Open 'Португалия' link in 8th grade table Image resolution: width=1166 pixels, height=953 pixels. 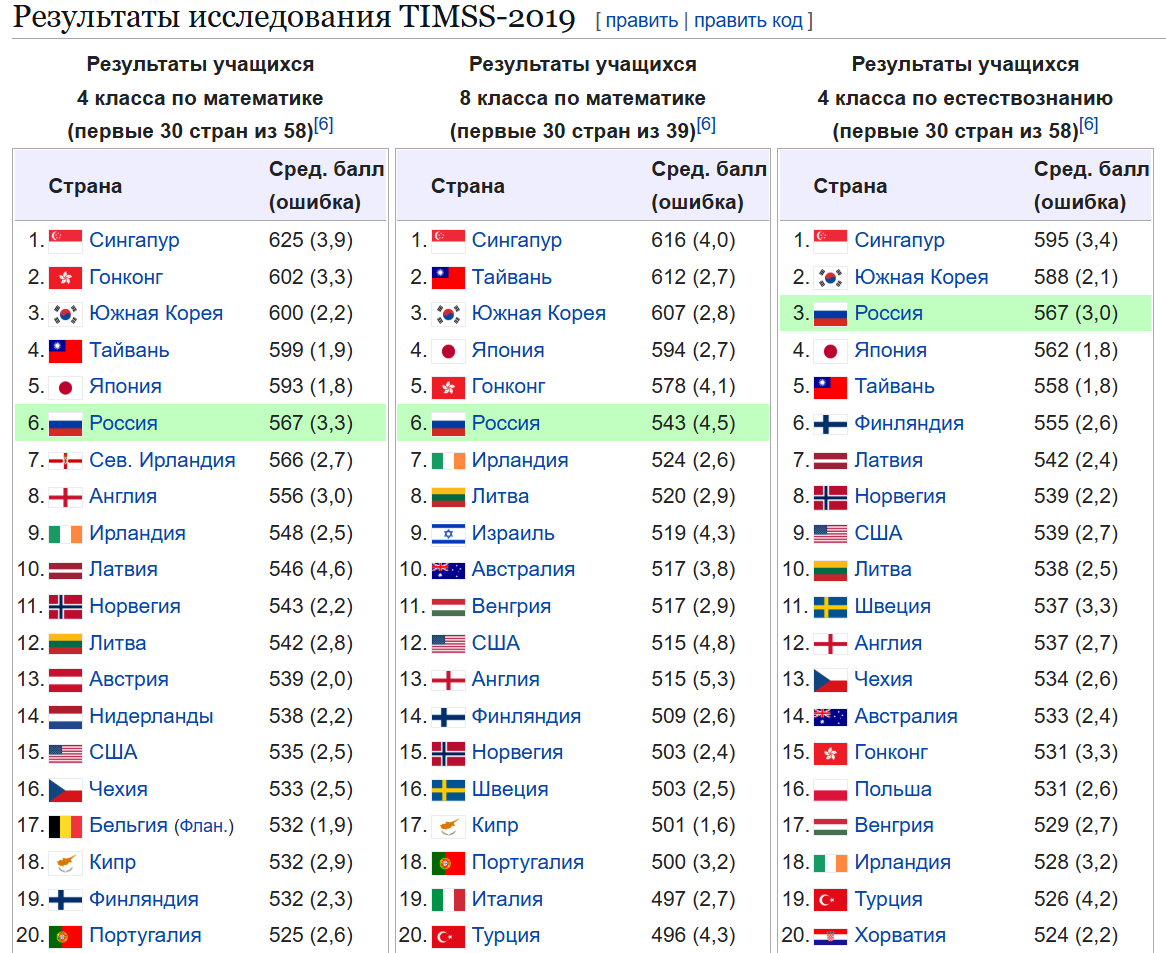pyautogui.click(x=528, y=862)
